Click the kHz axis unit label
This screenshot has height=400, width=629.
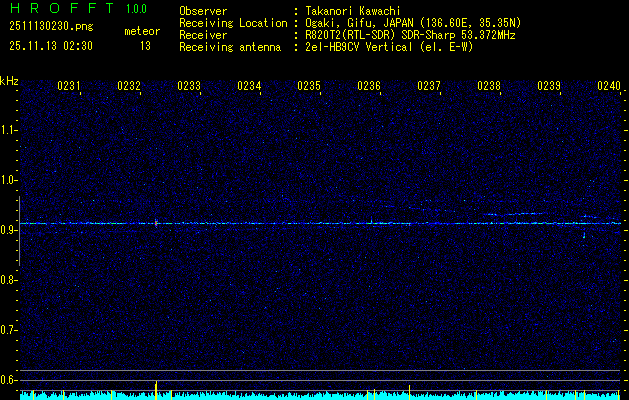point(9,81)
